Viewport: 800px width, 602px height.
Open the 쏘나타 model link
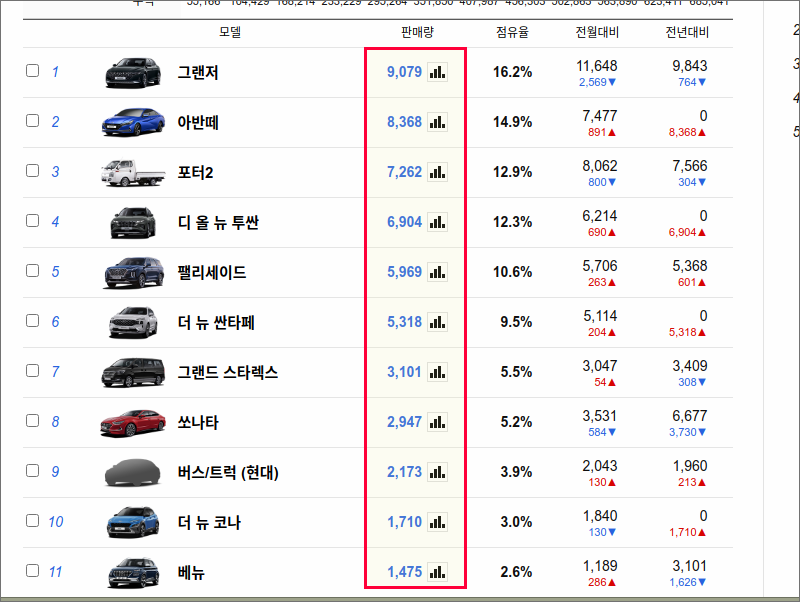click(198, 422)
